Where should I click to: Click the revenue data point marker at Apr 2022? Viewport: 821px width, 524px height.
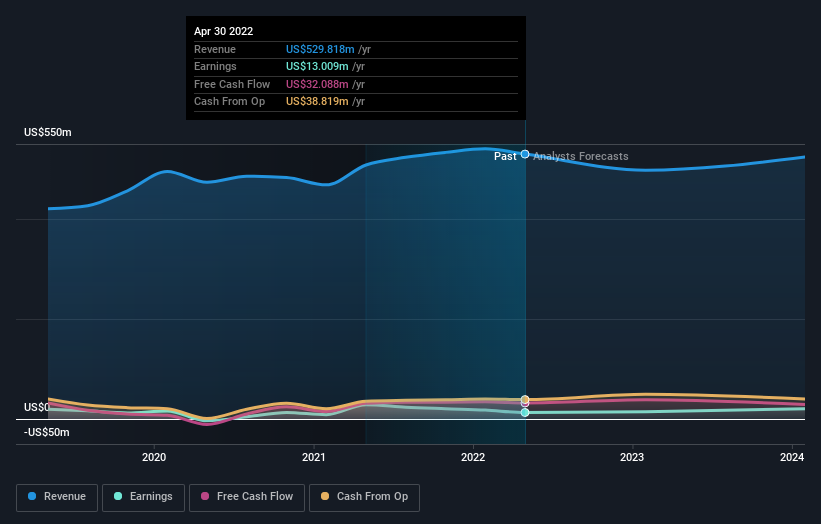[525, 154]
